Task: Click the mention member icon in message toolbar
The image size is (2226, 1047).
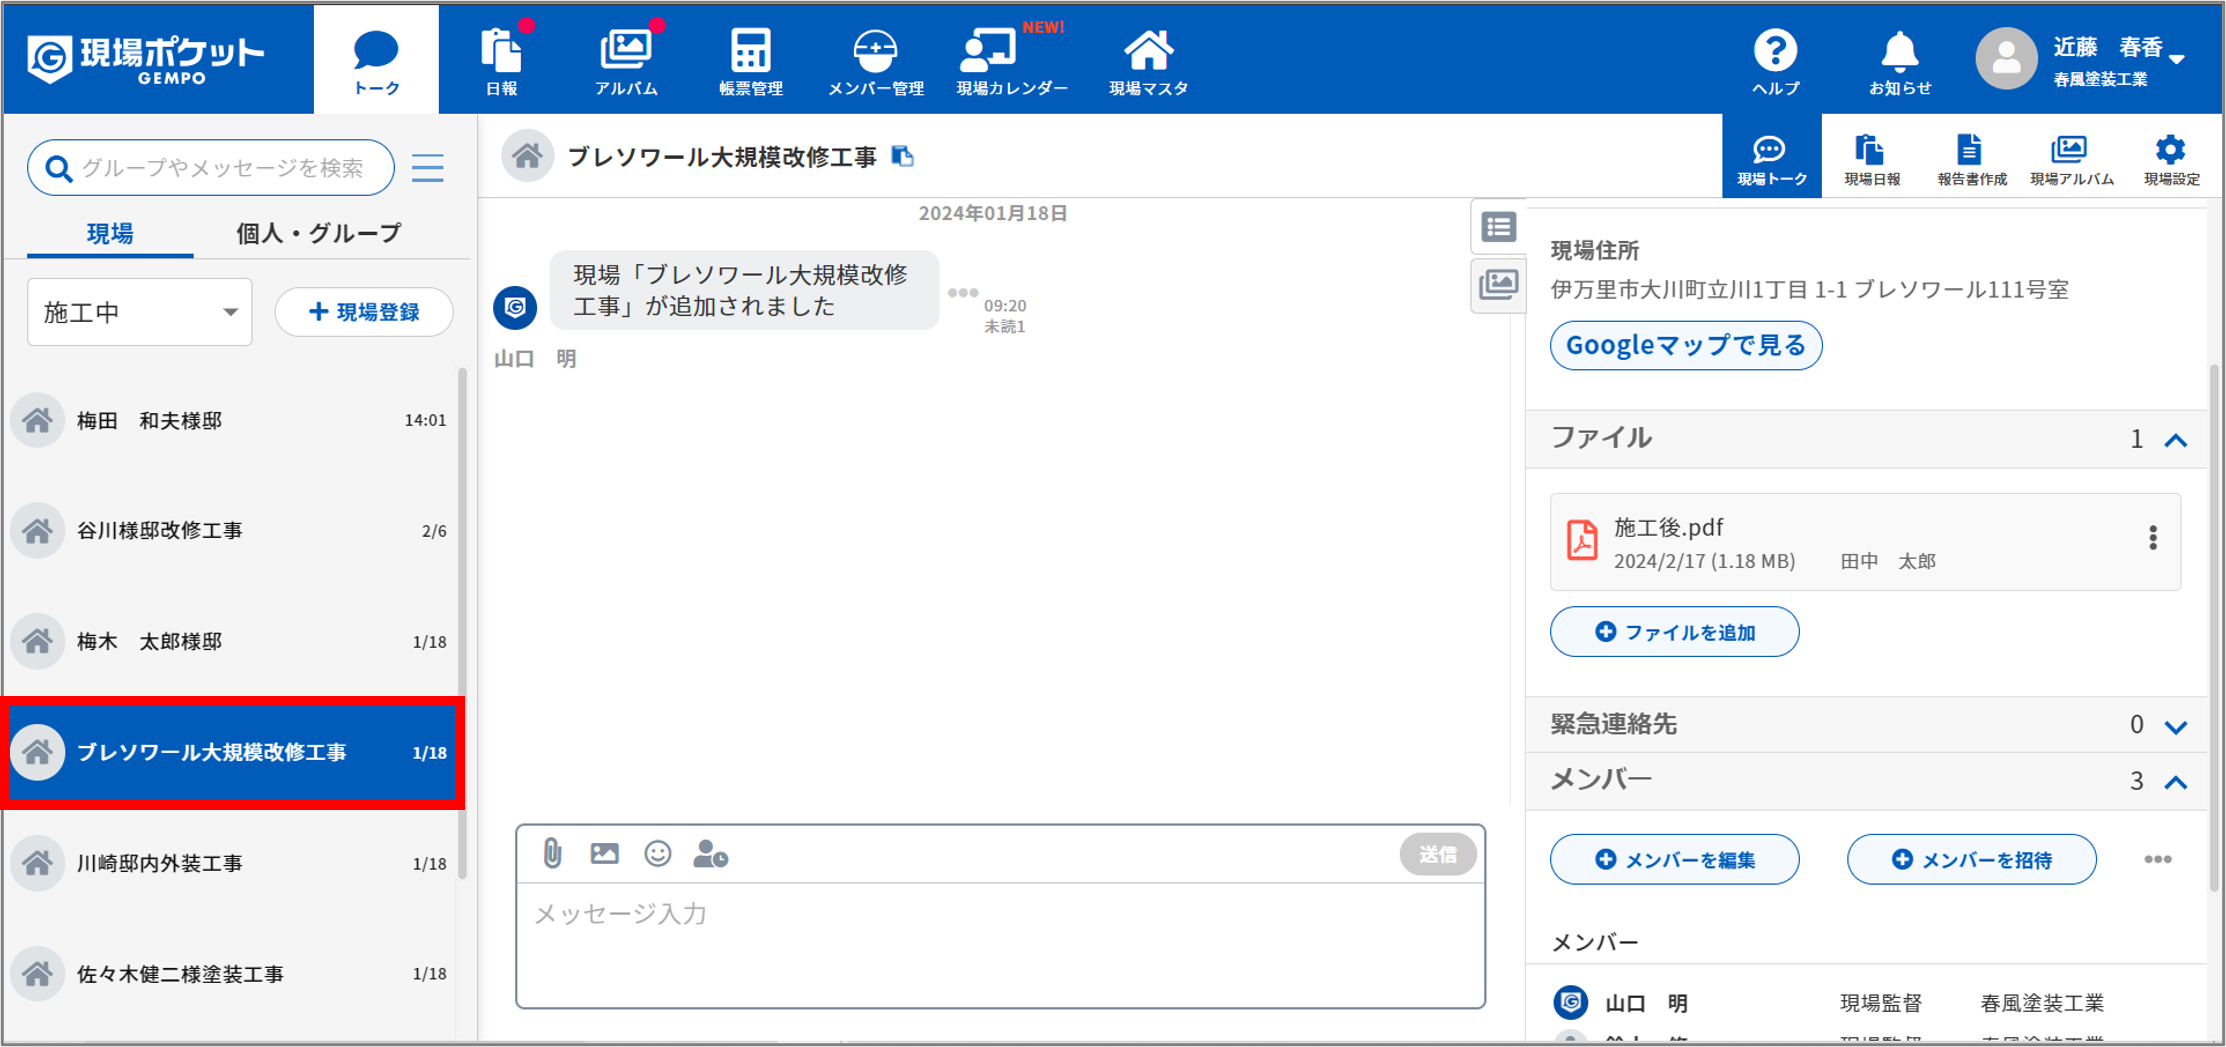Action: (x=710, y=853)
